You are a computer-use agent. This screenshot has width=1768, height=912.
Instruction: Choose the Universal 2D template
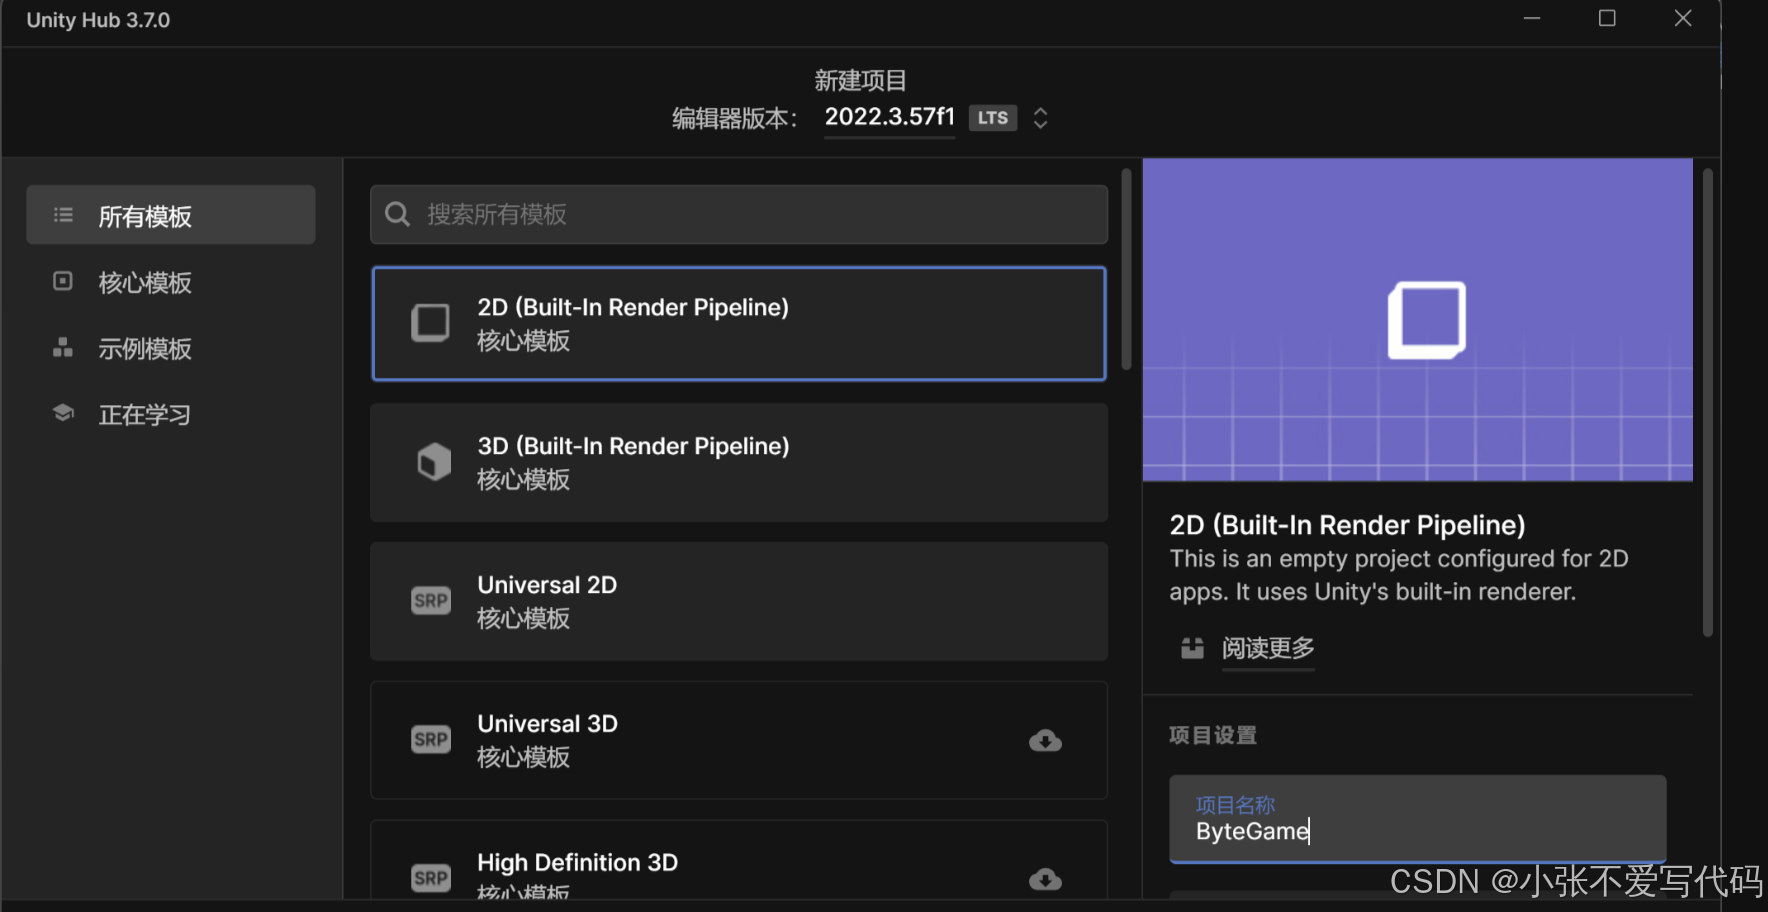click(x=739, y=601)
